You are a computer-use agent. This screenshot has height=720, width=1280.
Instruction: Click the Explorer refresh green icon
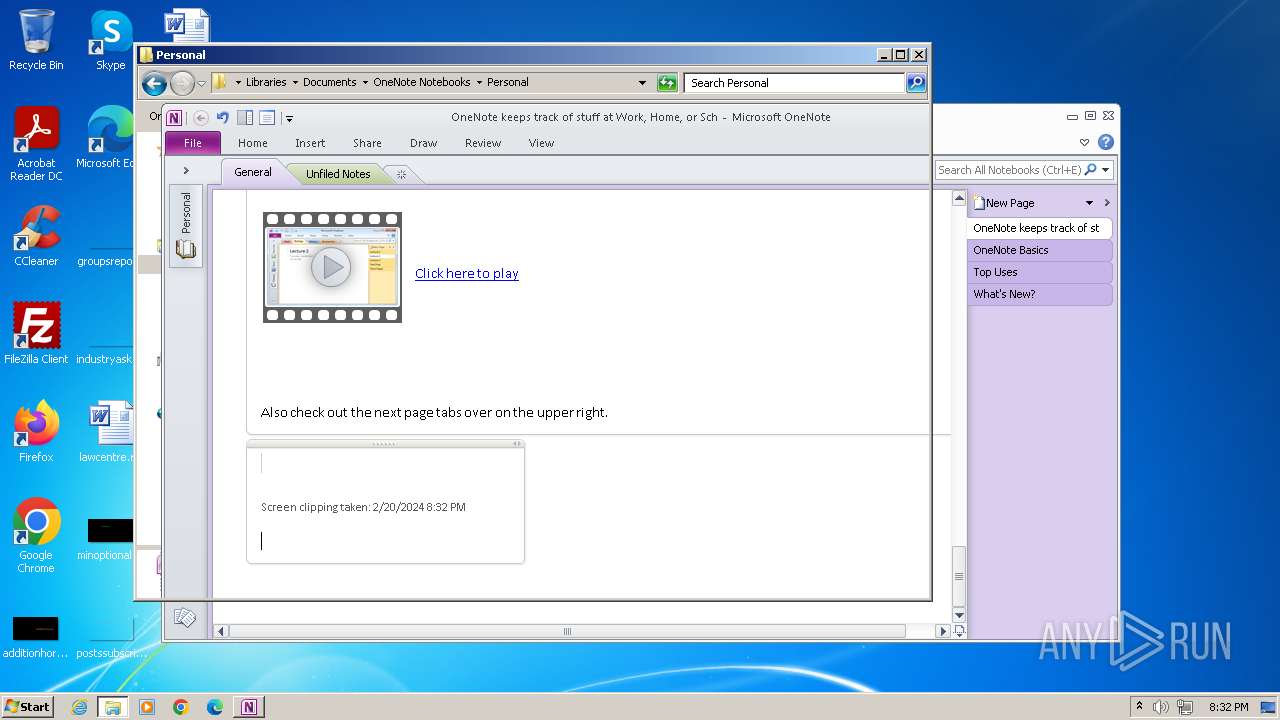667,83
